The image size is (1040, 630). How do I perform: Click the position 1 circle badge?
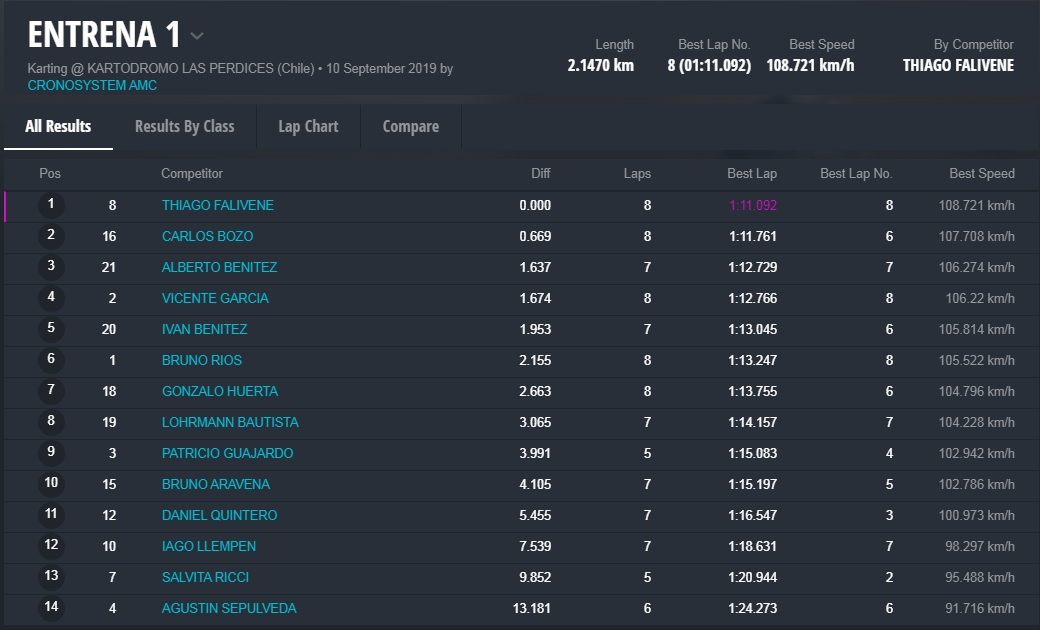pos(51,205)
